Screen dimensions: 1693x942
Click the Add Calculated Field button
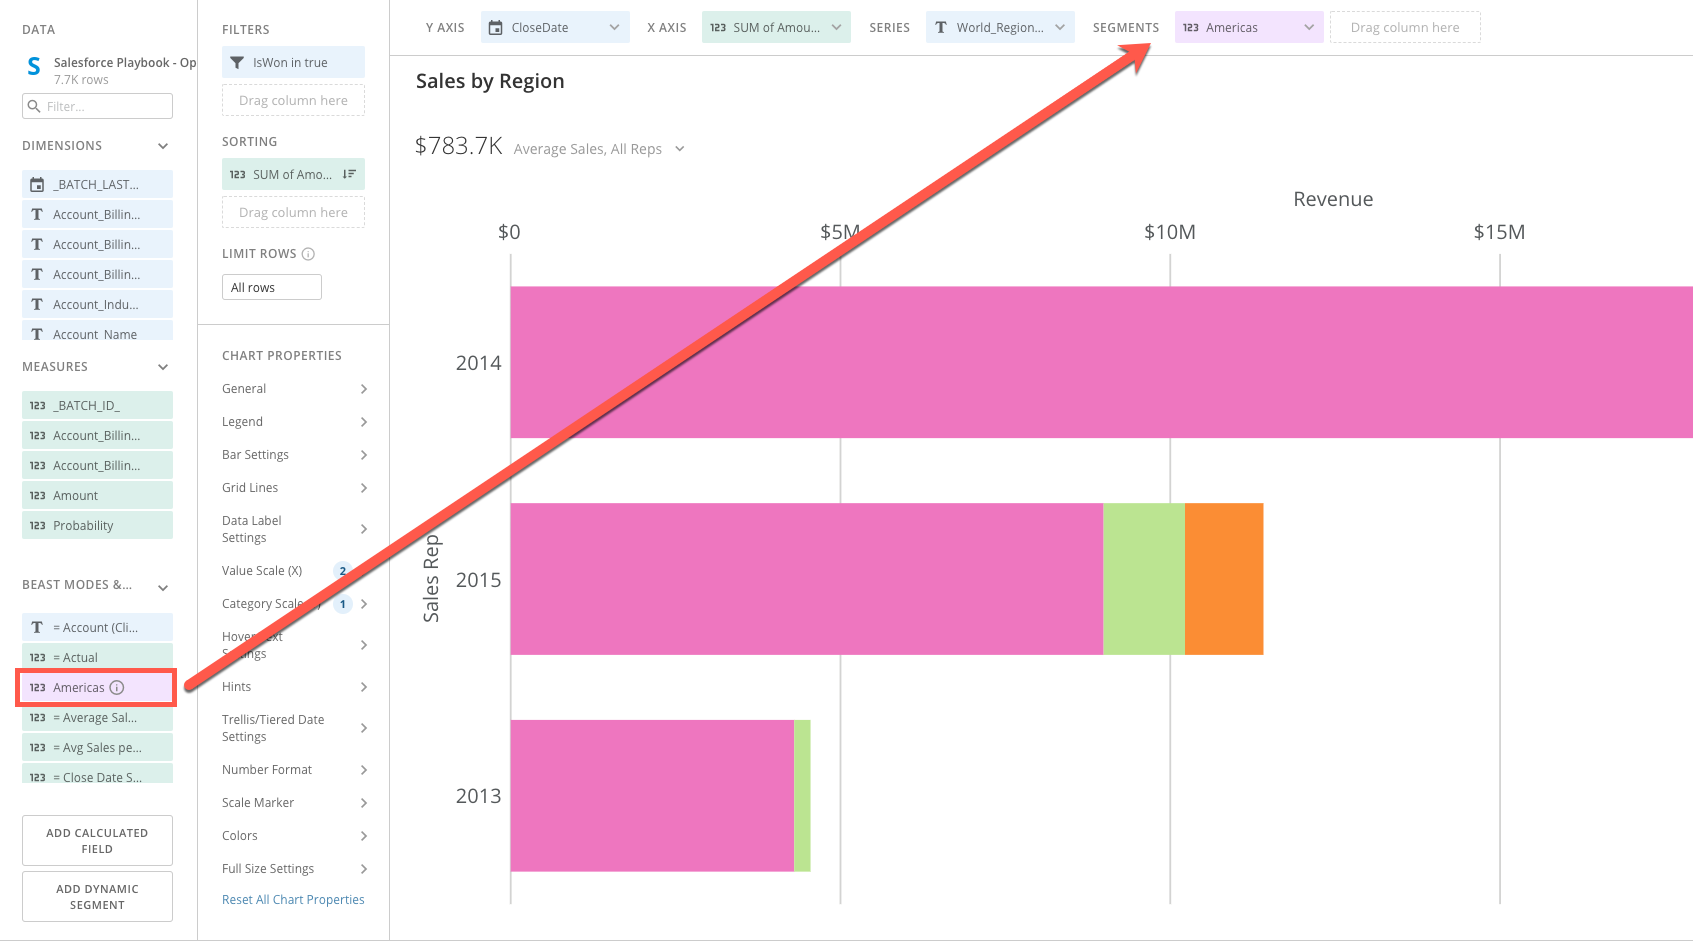point(96,840)
